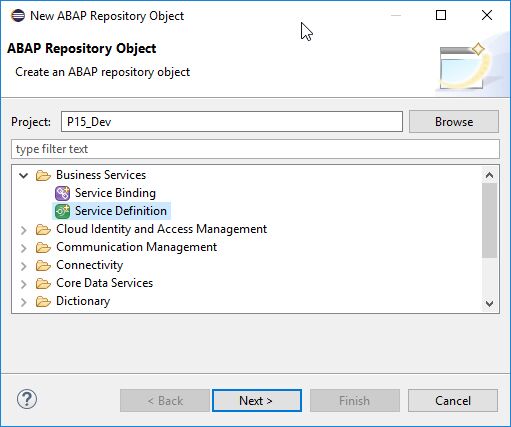Expand the Communication Management node
This screenshot has width=511, height=427.
23,248
